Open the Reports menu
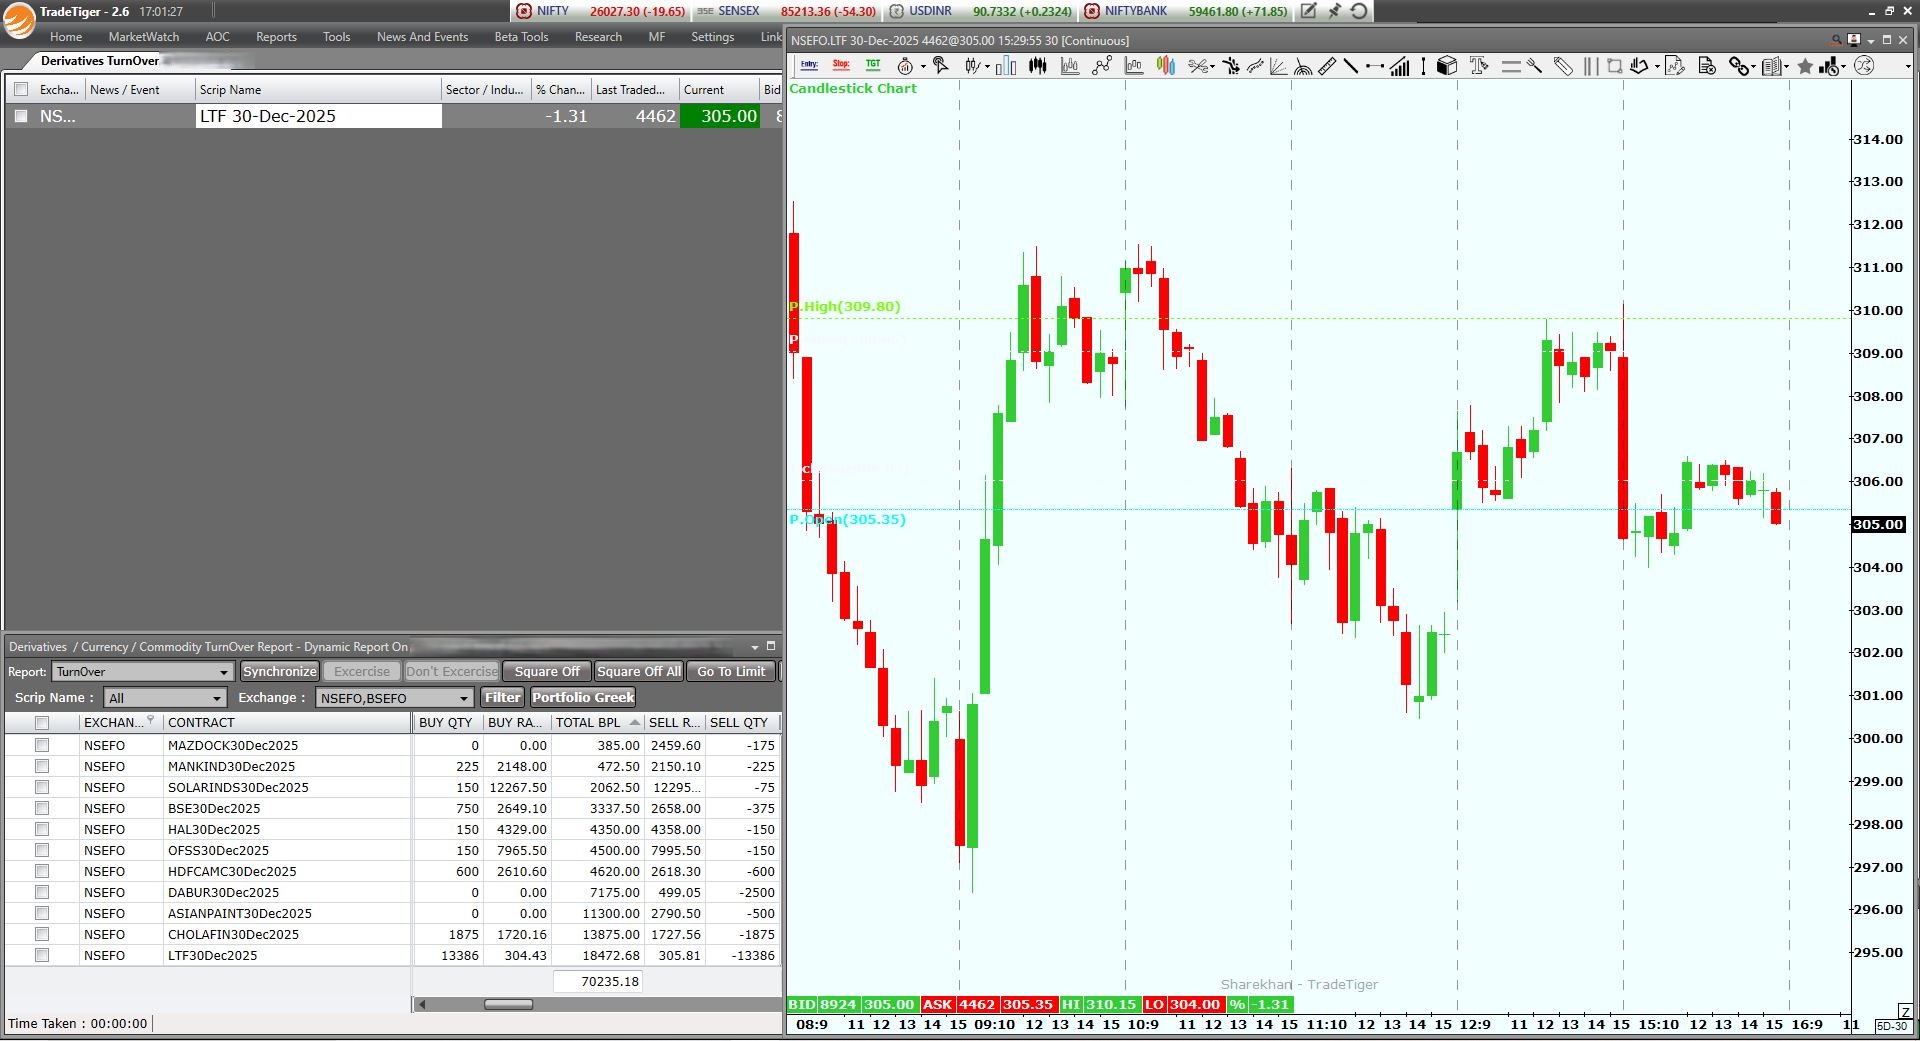 [x=276, y=37]
